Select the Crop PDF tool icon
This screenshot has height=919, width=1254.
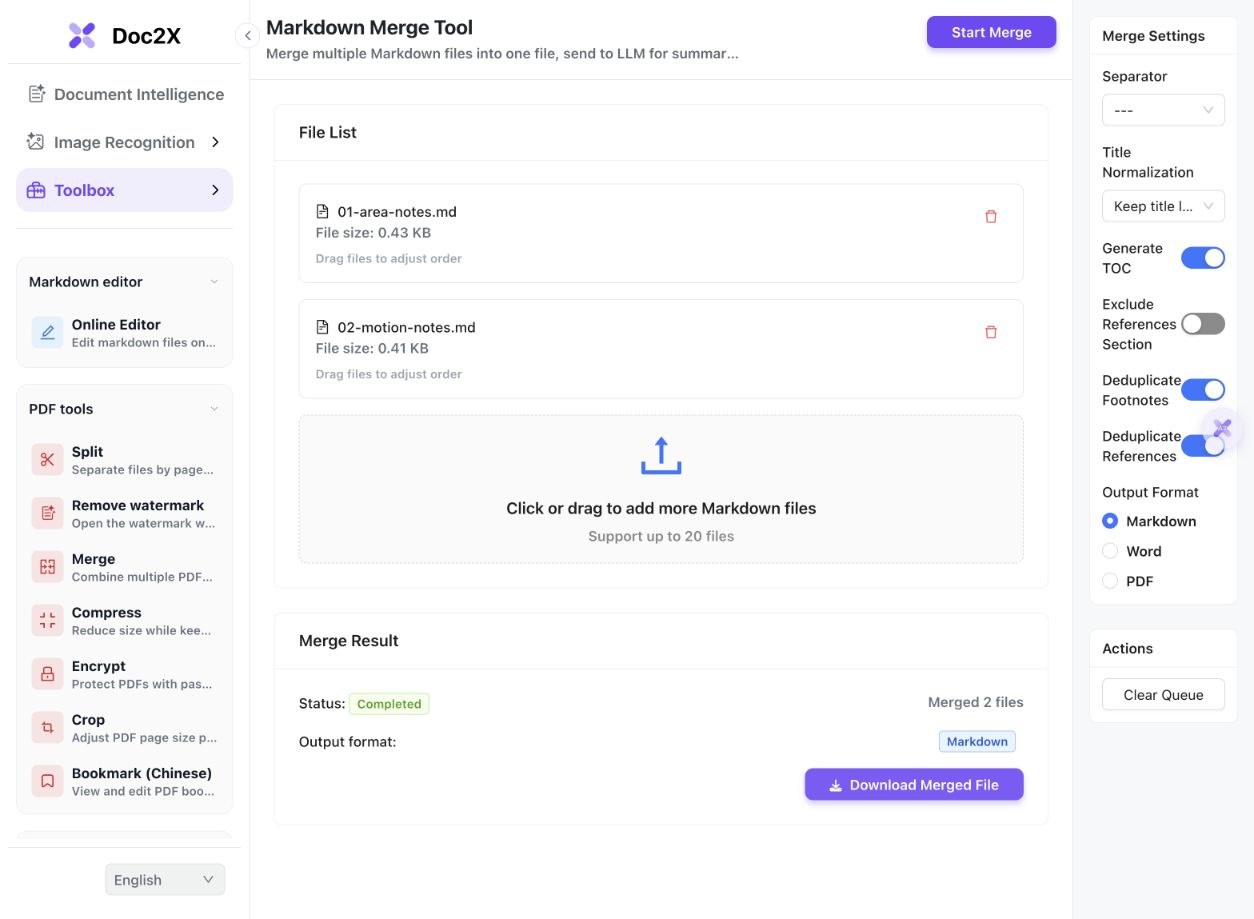(47, 728)
